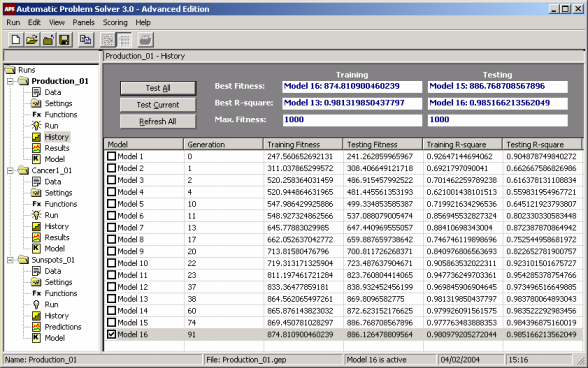This screenshot has width=588, height=368.
Task: Check the Model 5 checkbox
Action: coord(111,204)
